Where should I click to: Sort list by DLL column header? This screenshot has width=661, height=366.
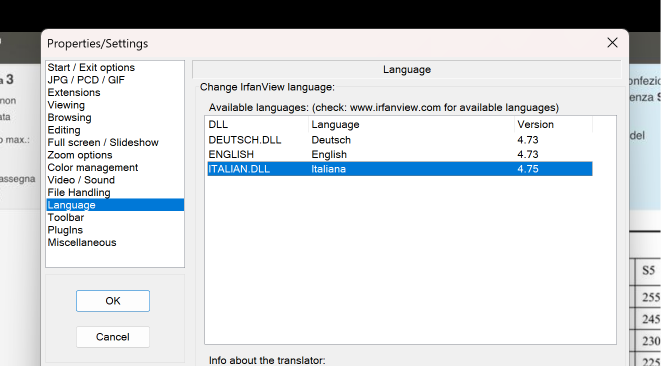[257, 124]
